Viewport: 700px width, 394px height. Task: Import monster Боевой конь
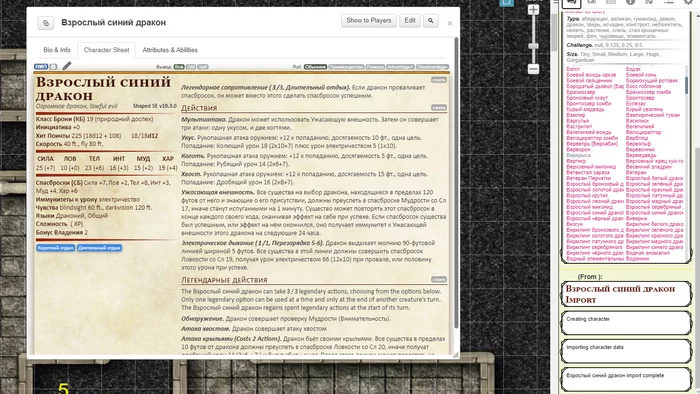point(641,75)
